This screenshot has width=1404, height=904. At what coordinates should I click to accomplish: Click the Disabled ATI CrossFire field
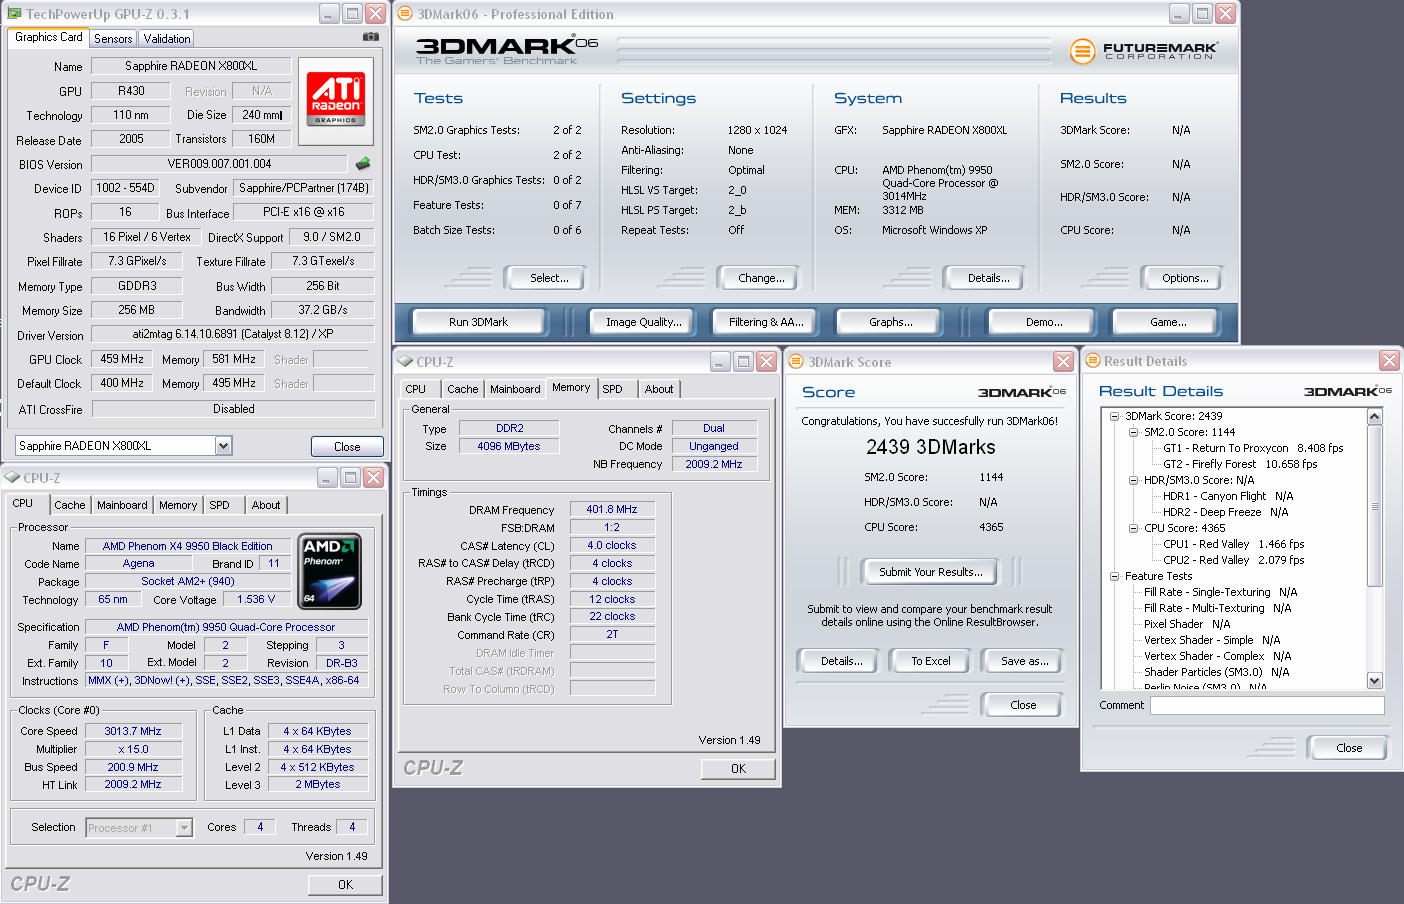pos(233,409)
